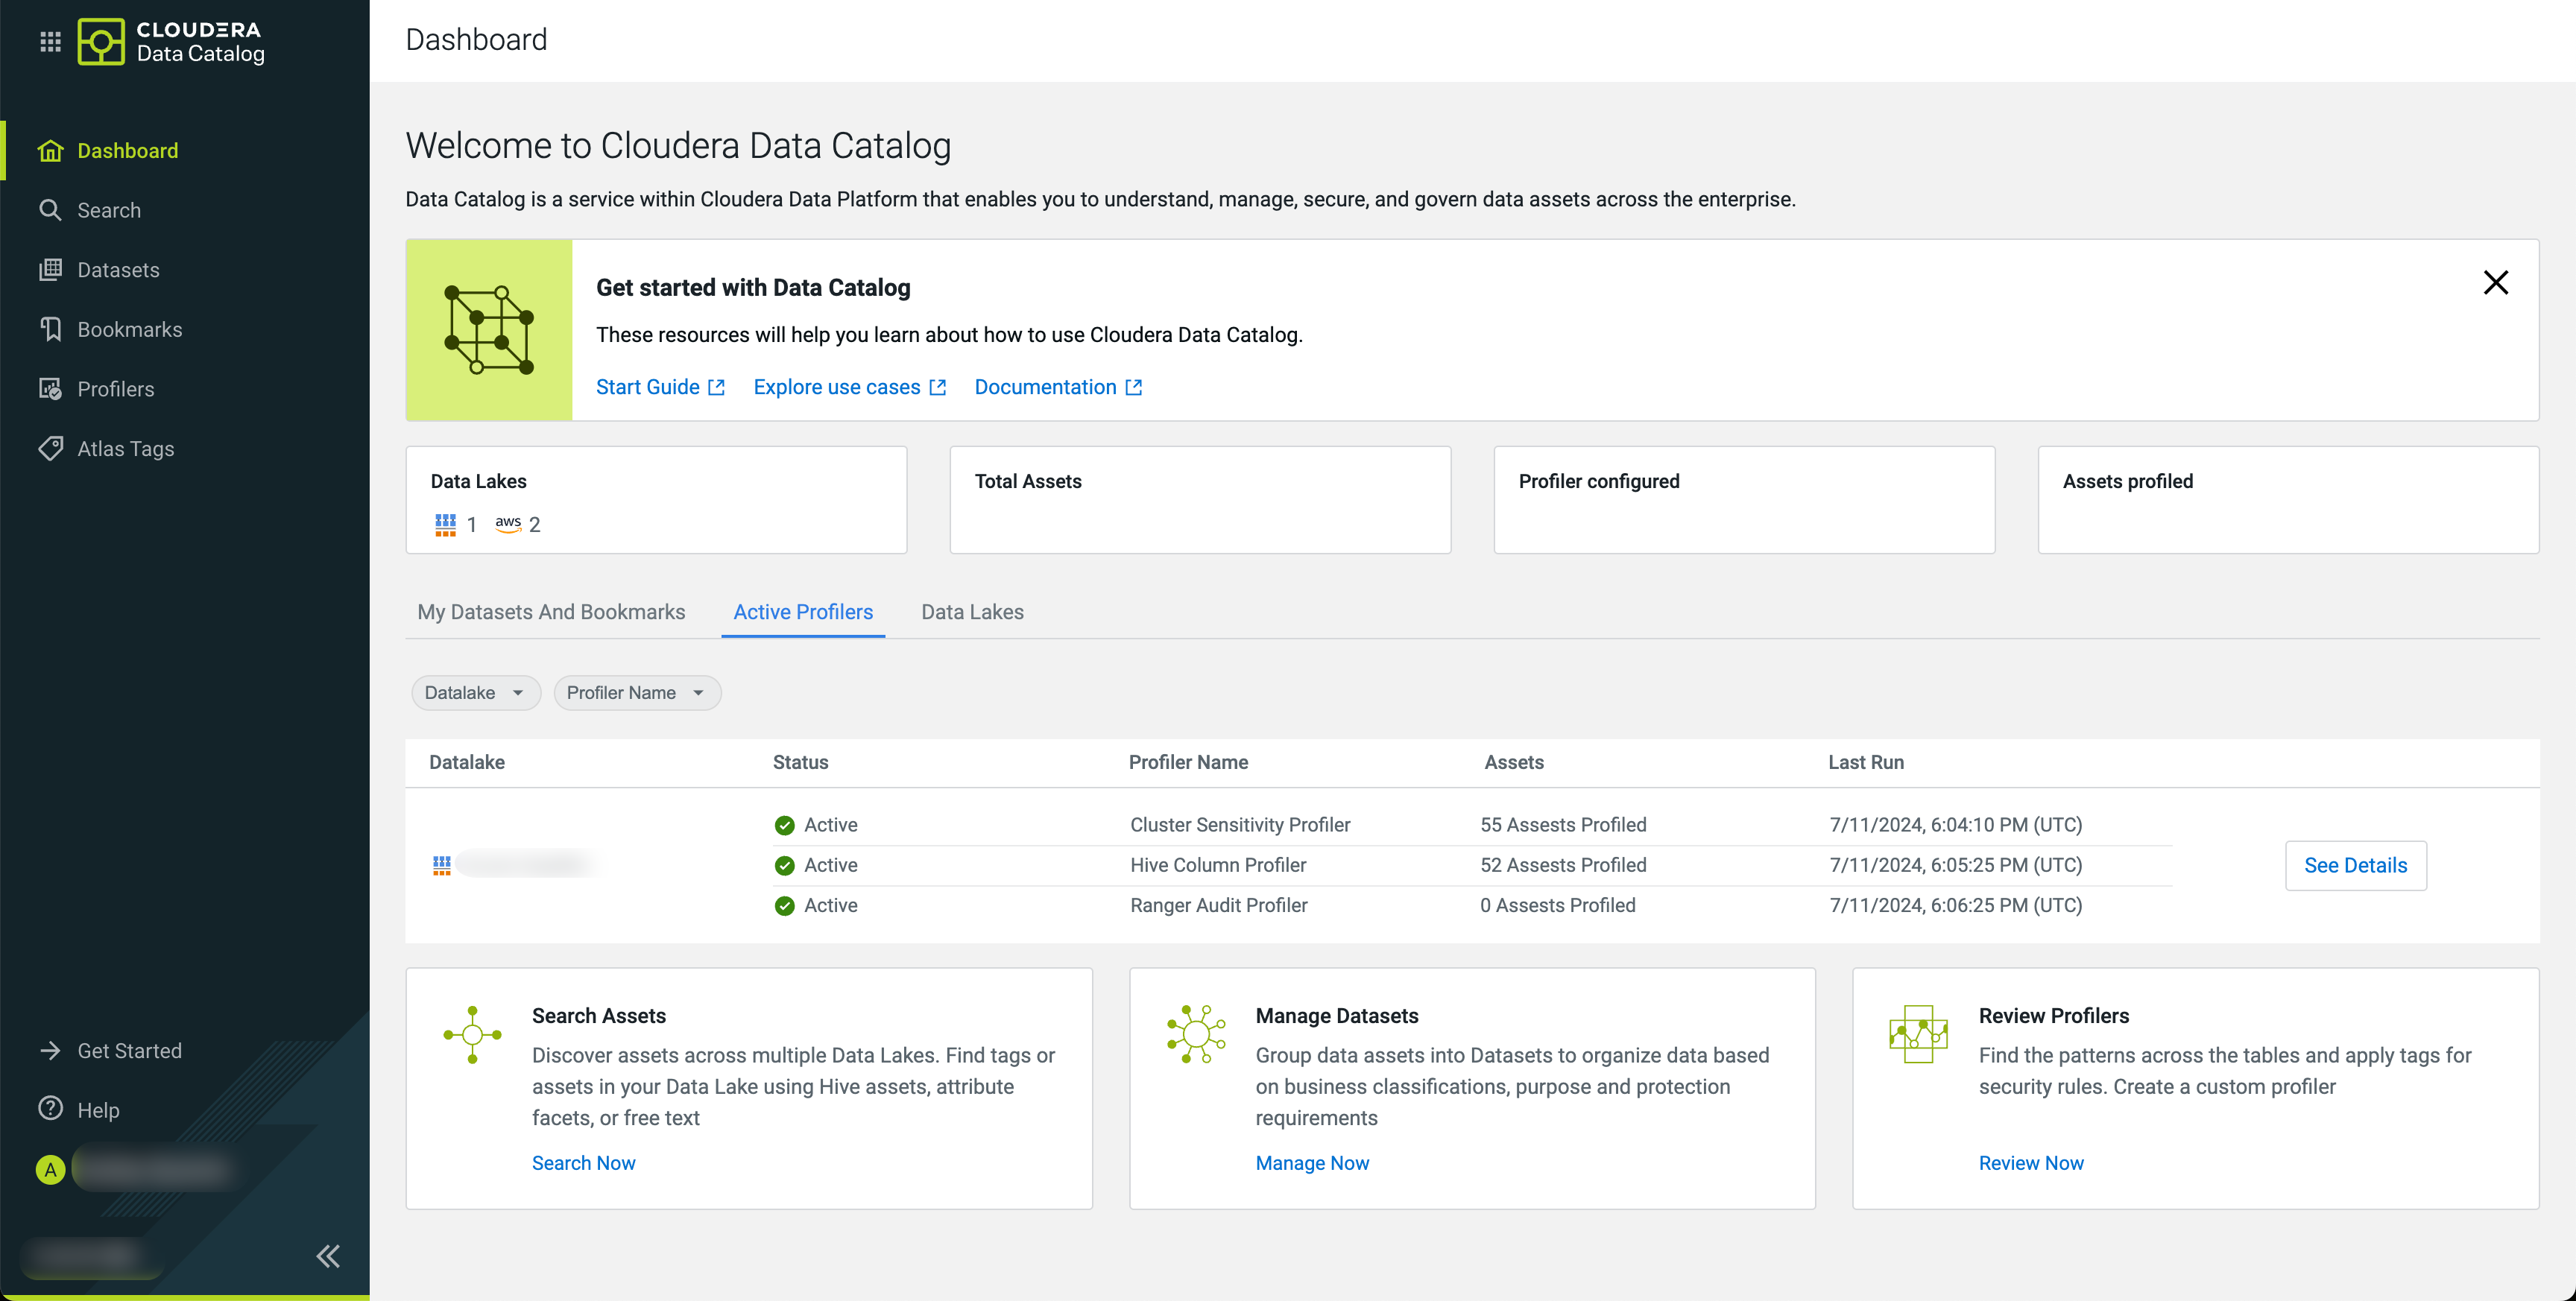Expand the Datalake filter dropdown

(475, 693)
